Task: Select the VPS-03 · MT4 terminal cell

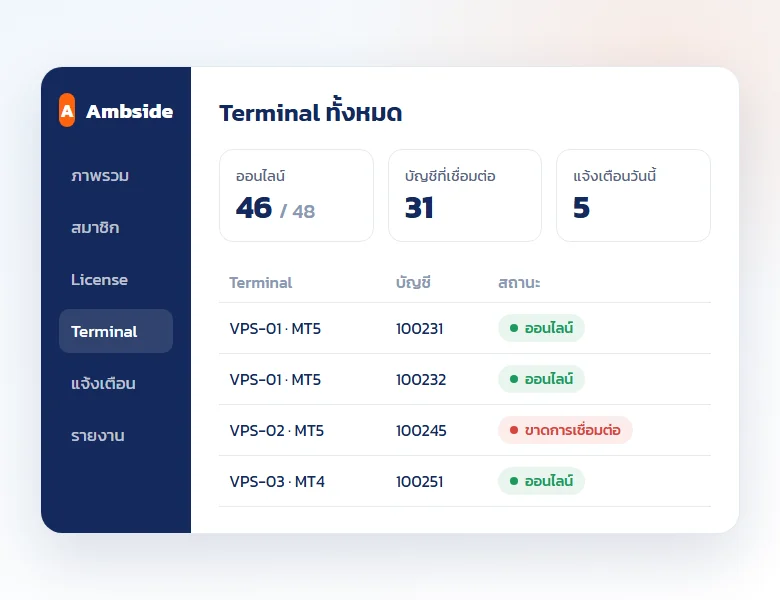Action: pos(277,482)
